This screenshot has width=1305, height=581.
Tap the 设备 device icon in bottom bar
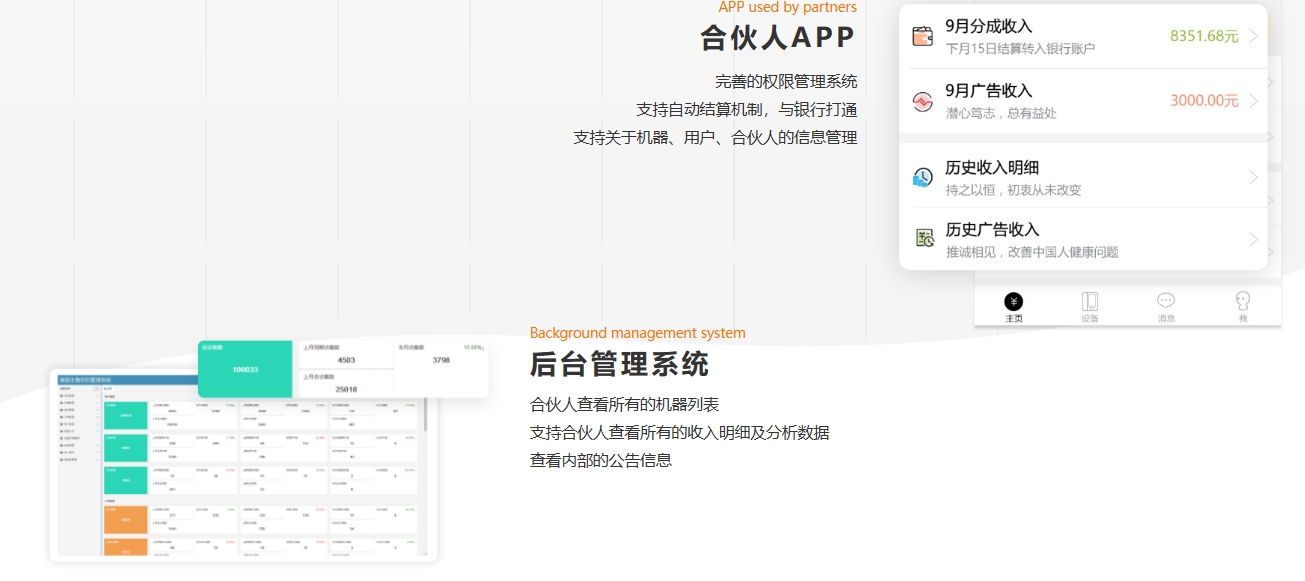1090,301
